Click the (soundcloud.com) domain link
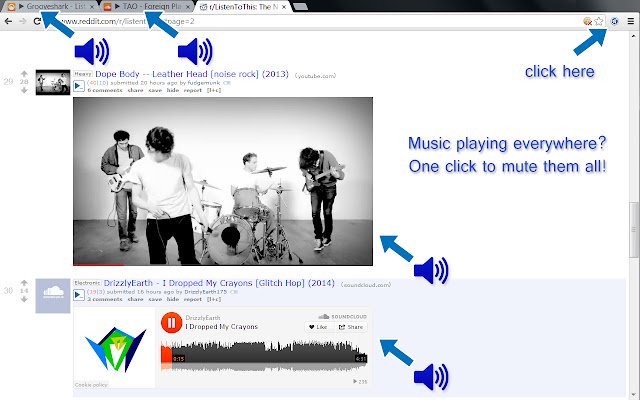Viewport: 640px width, 400px height. tap(366, 285)
